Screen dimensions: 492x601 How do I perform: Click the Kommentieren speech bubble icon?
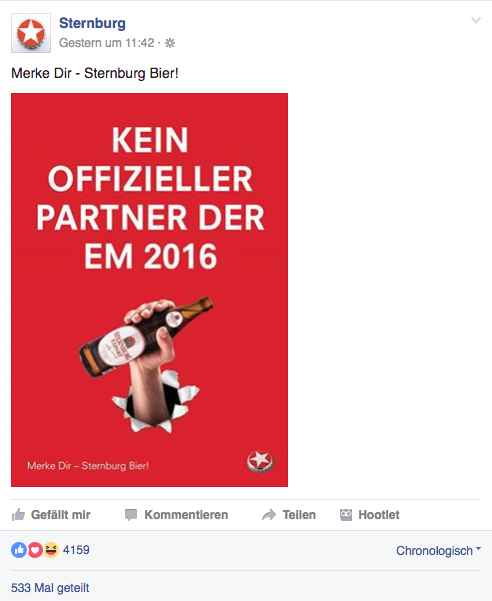click(x=131, y=515)
